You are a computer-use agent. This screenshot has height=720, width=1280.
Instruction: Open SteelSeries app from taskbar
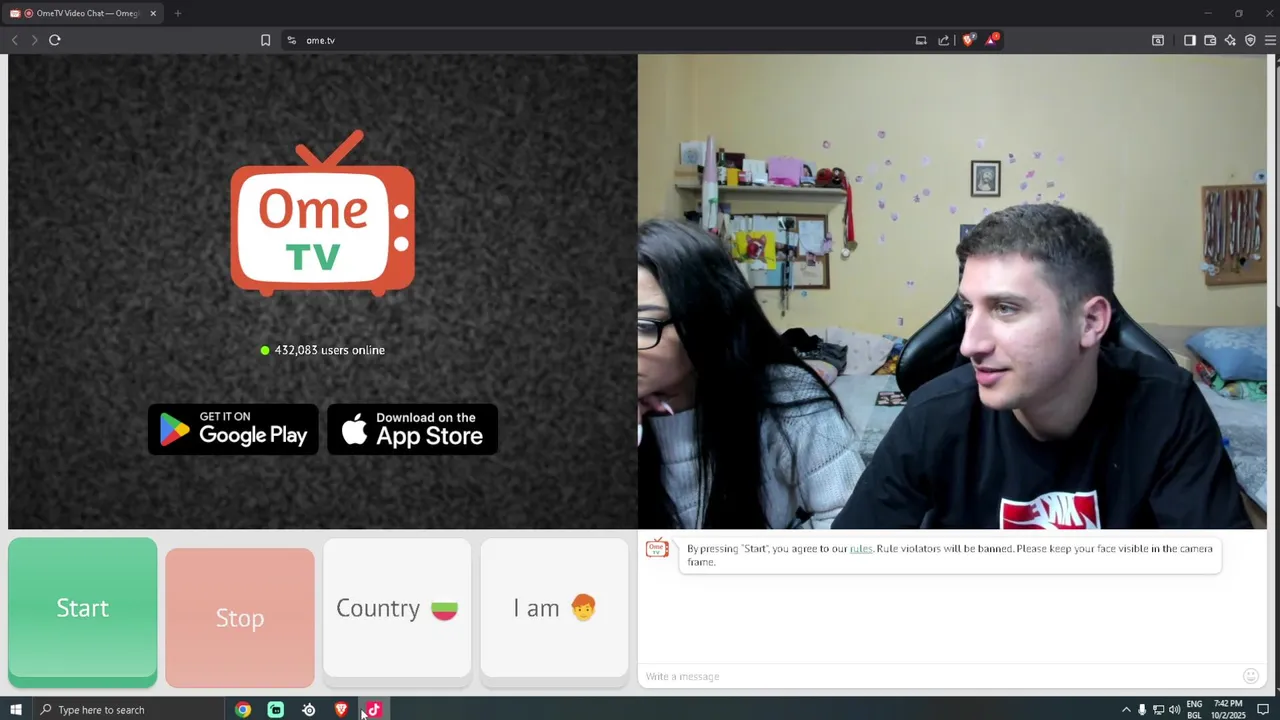tap(309, 710)
